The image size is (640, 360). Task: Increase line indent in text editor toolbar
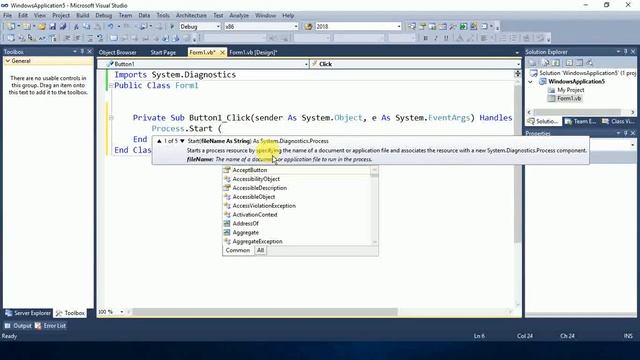(x=77, y=38)
